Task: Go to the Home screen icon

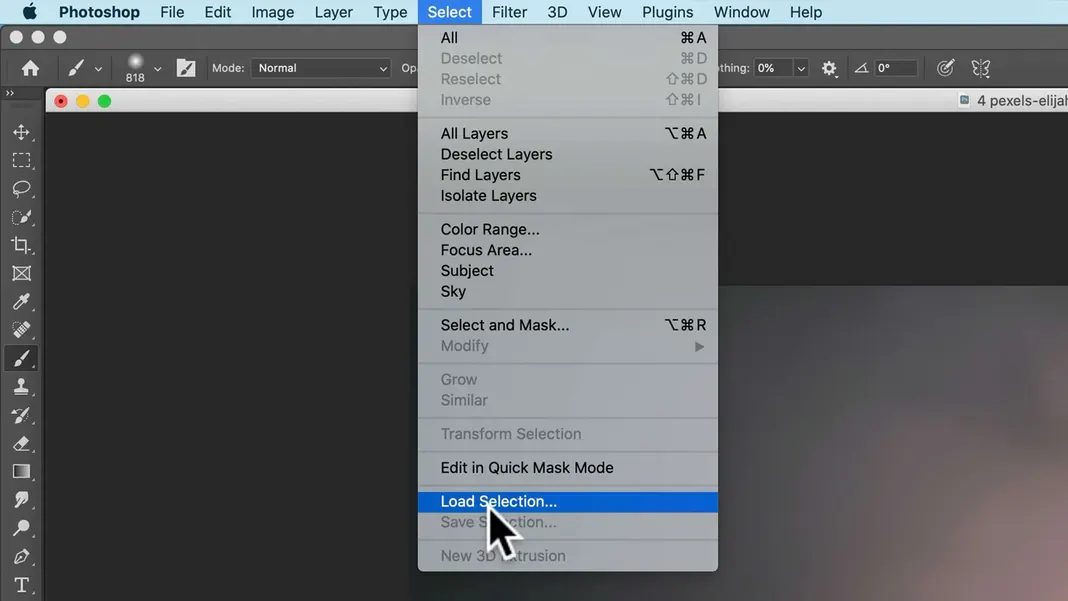Action: (x=30, y=68)
